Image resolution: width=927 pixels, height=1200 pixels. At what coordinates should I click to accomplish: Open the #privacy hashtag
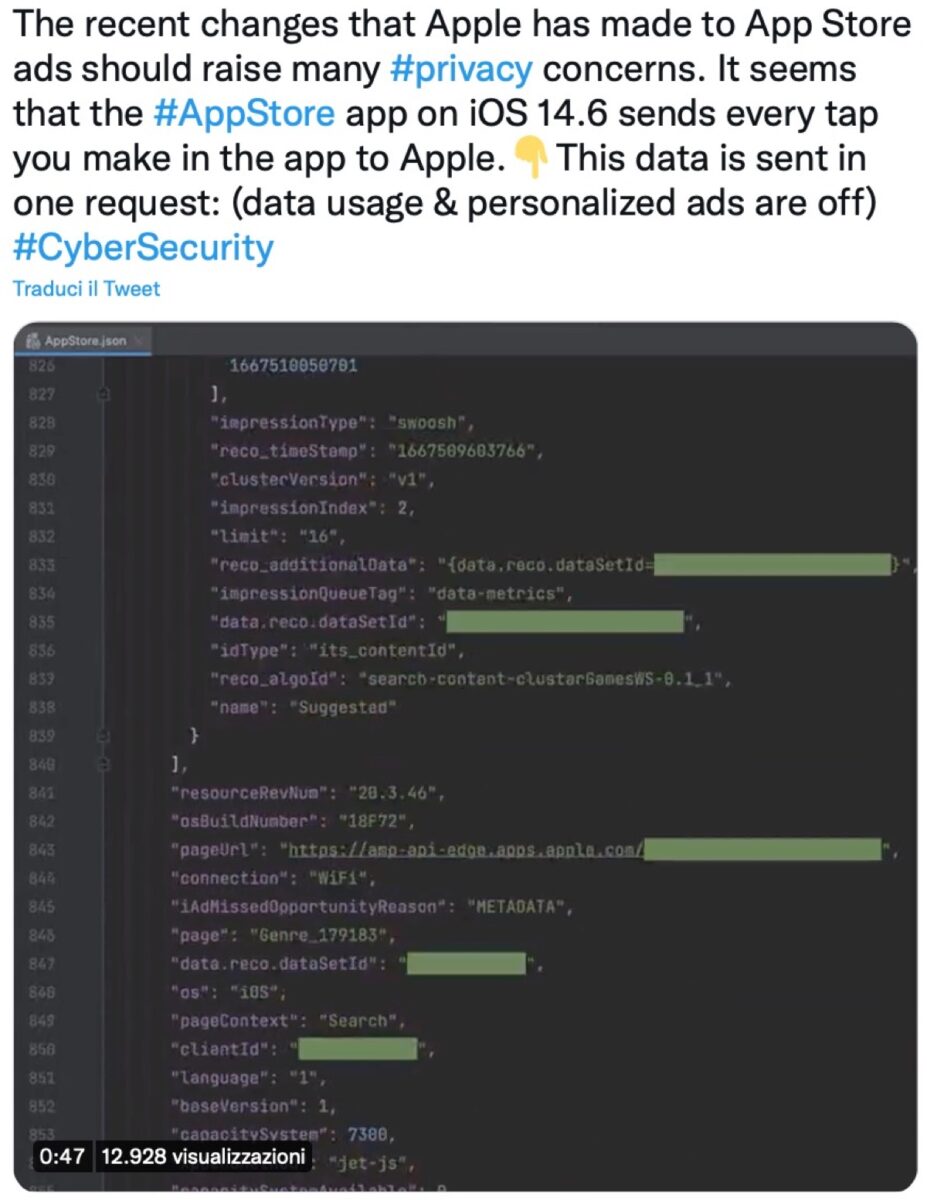460,69
